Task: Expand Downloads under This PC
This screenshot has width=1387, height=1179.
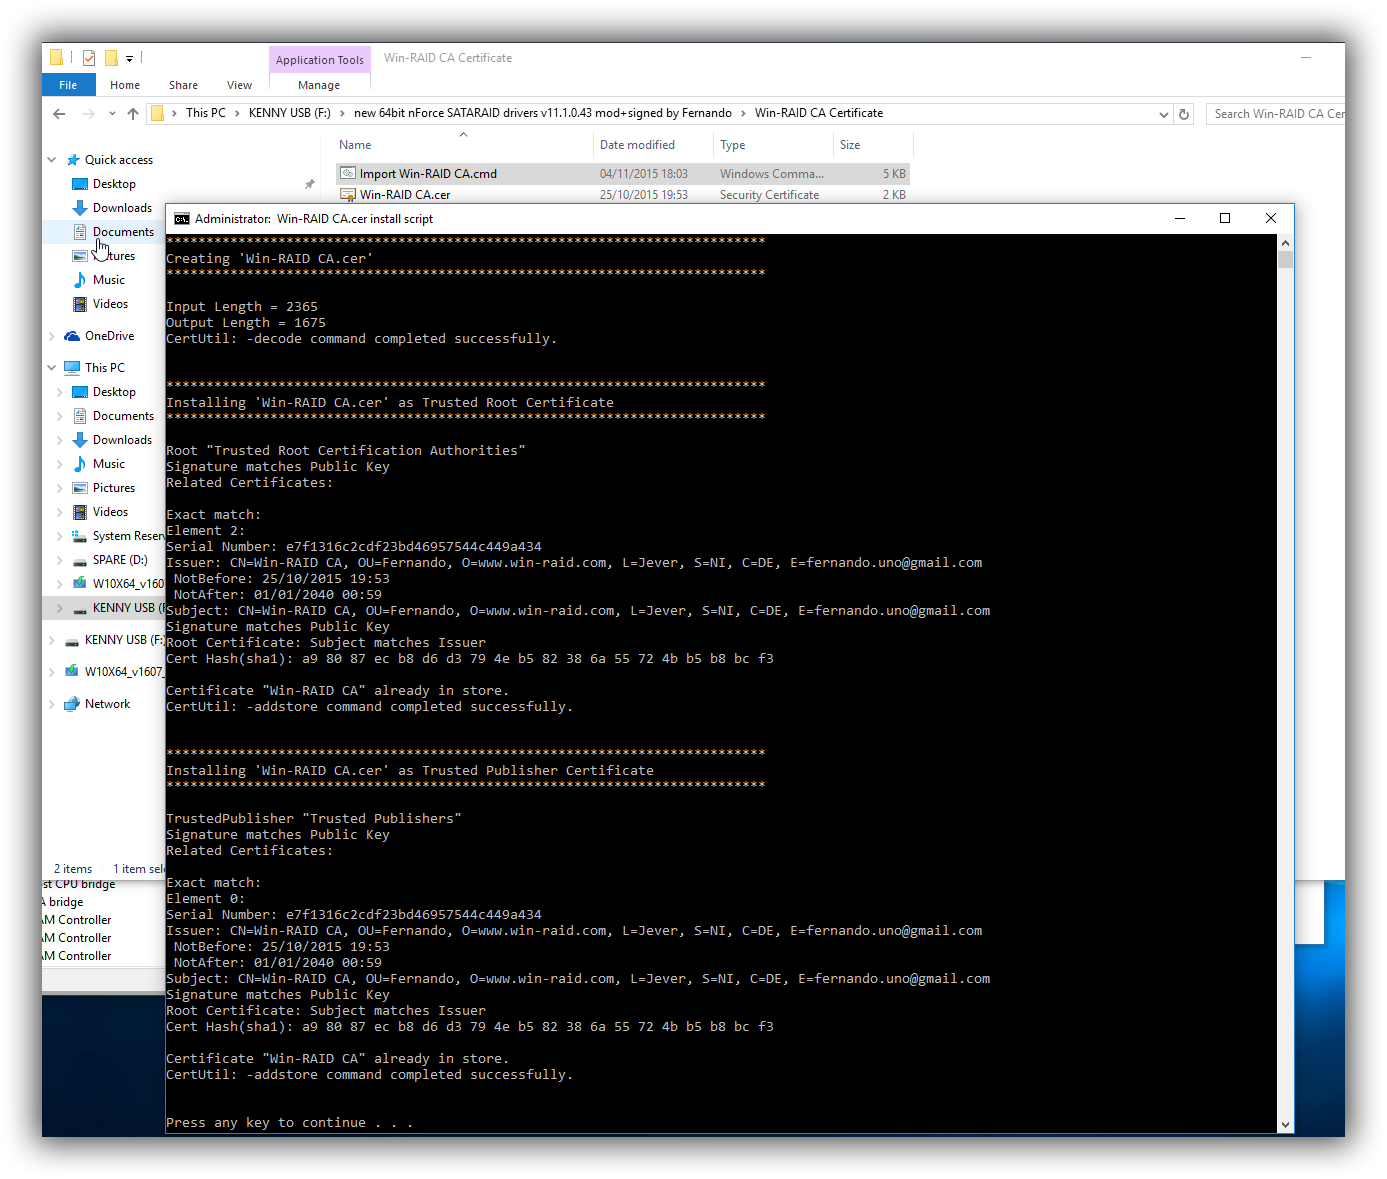Action: (60, 440)
